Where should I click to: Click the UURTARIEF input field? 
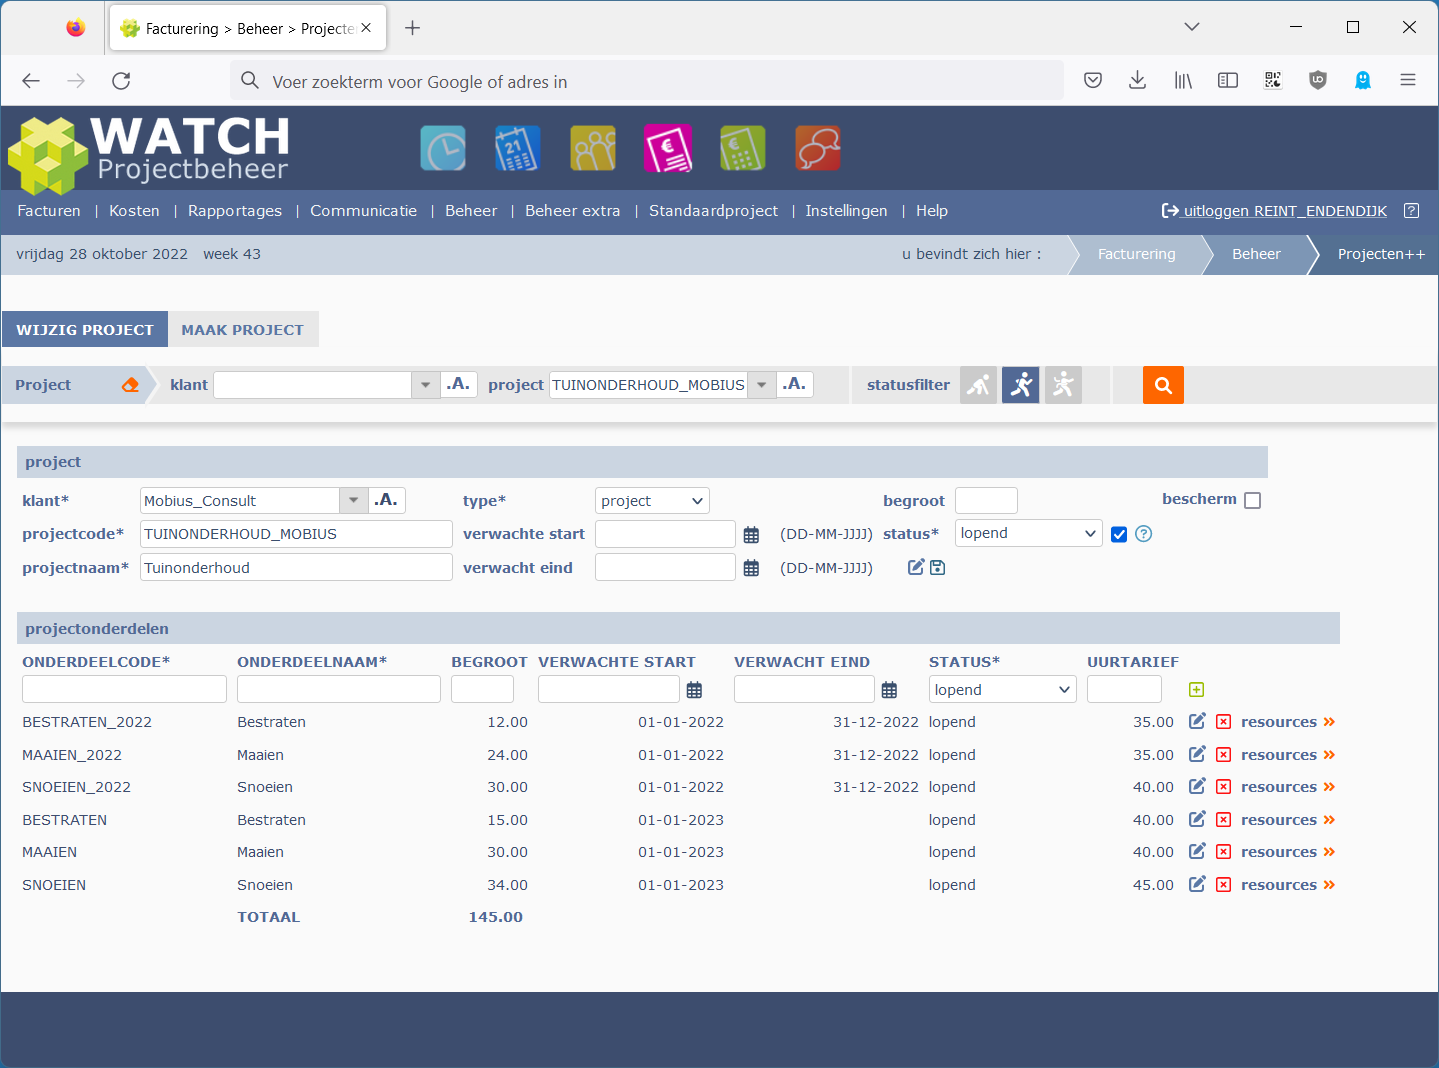pyautogui.click(x=1124, y=689)
